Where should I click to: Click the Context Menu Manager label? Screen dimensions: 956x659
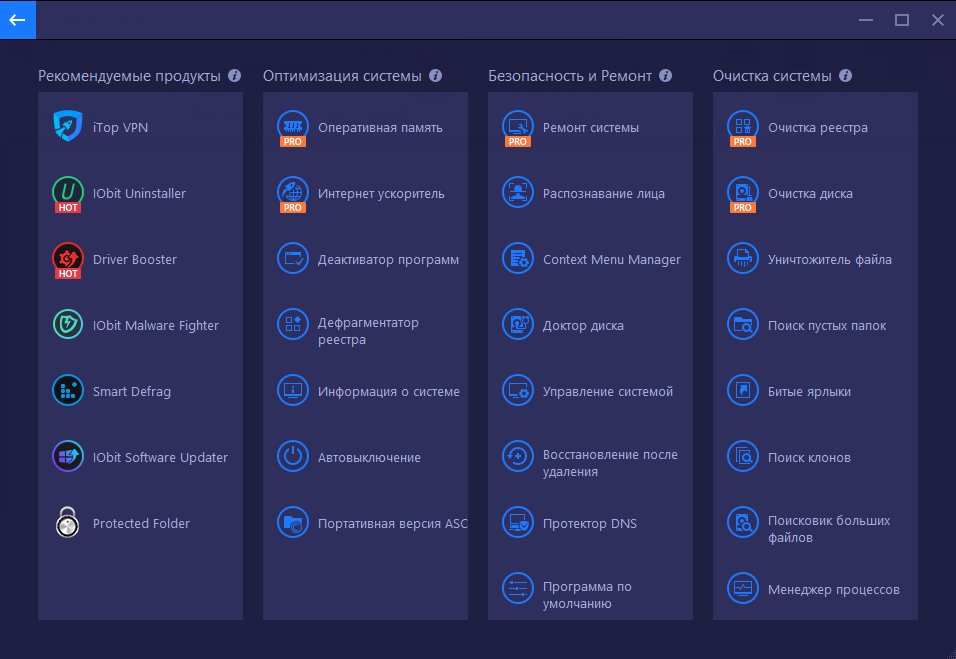[612, 259]
